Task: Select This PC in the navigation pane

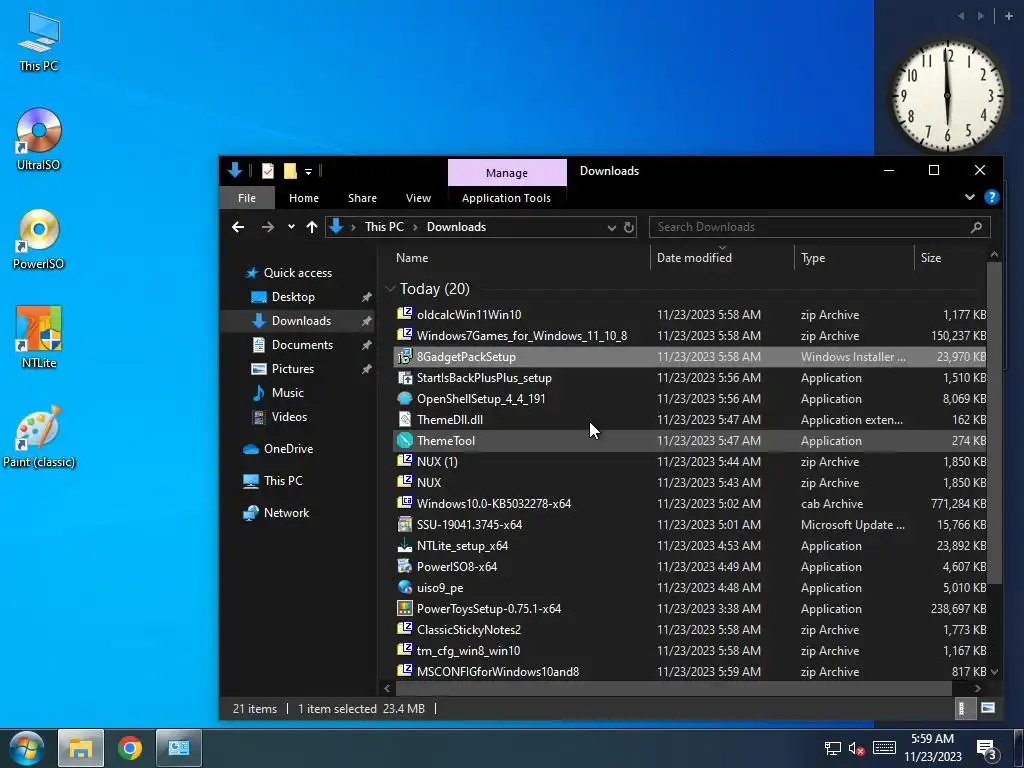Action: [x=283, y=481]
